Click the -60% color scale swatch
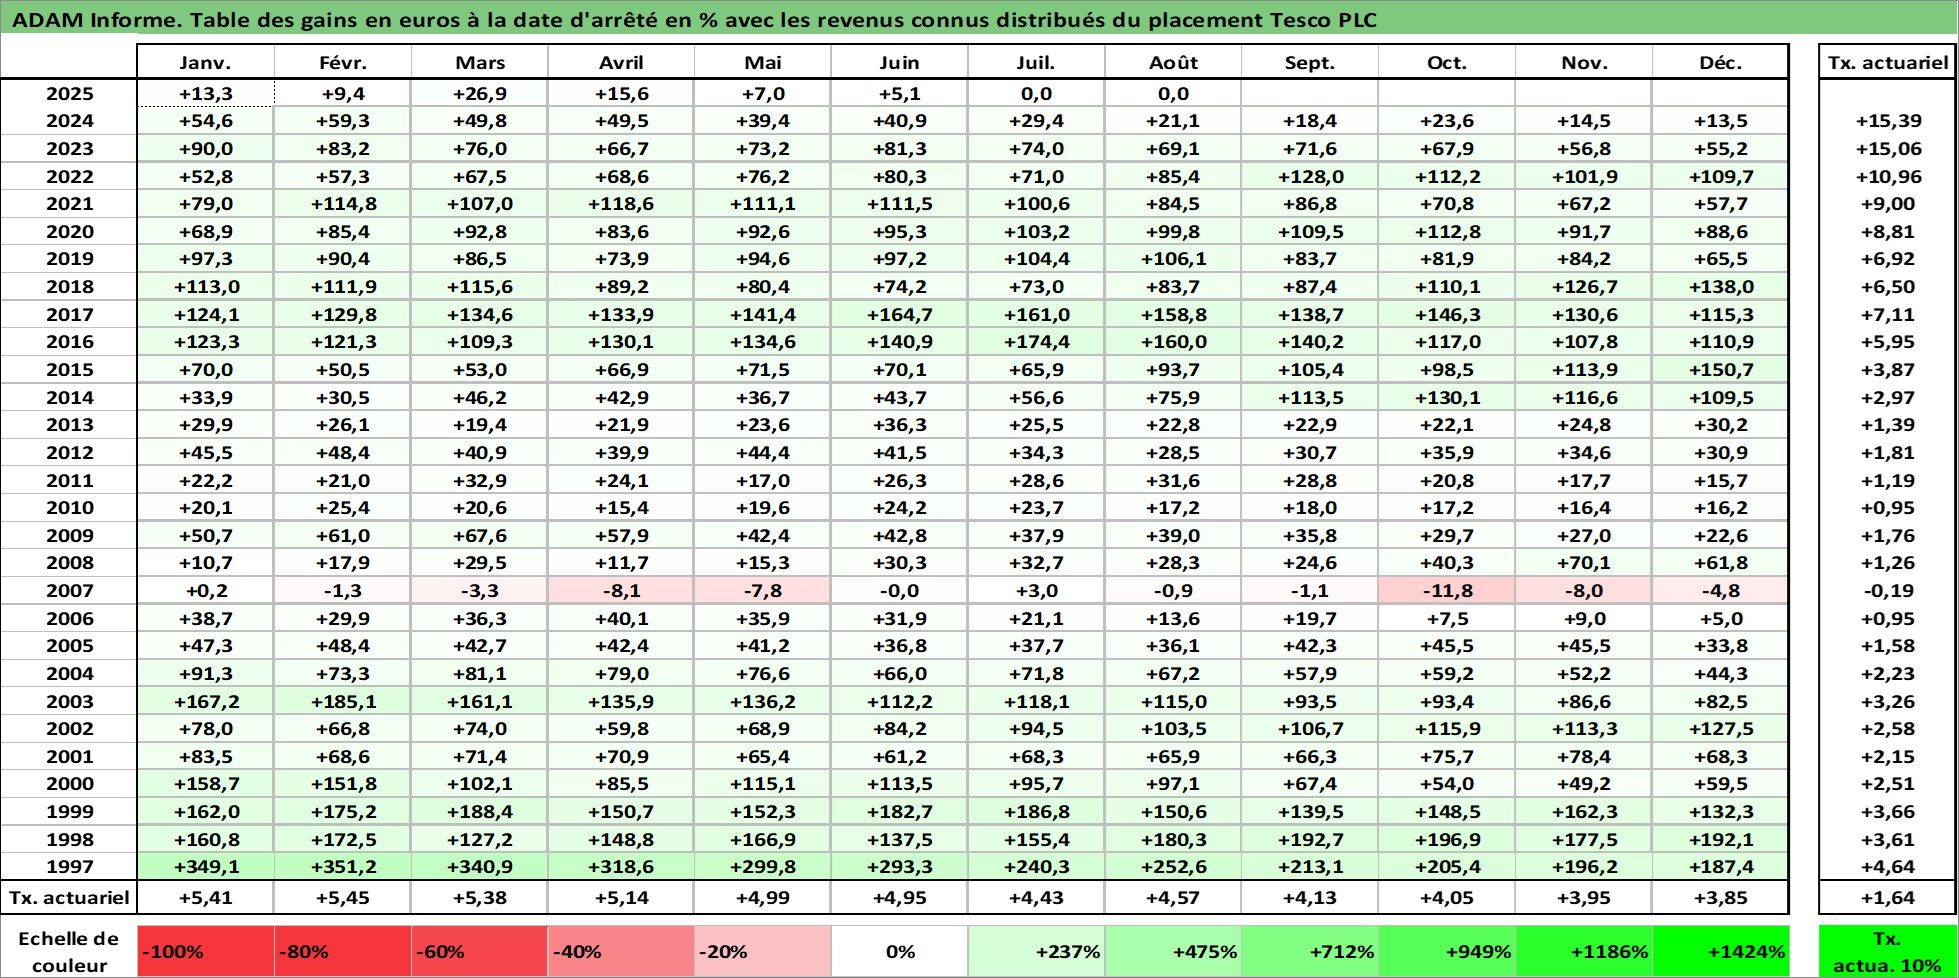The image size is (1959, 978). click(479, 952)
